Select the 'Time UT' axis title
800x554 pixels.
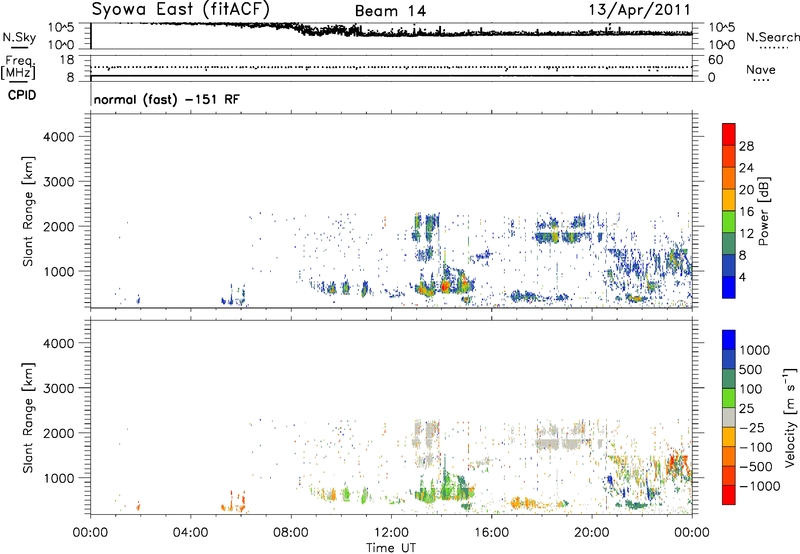[391, 548]
